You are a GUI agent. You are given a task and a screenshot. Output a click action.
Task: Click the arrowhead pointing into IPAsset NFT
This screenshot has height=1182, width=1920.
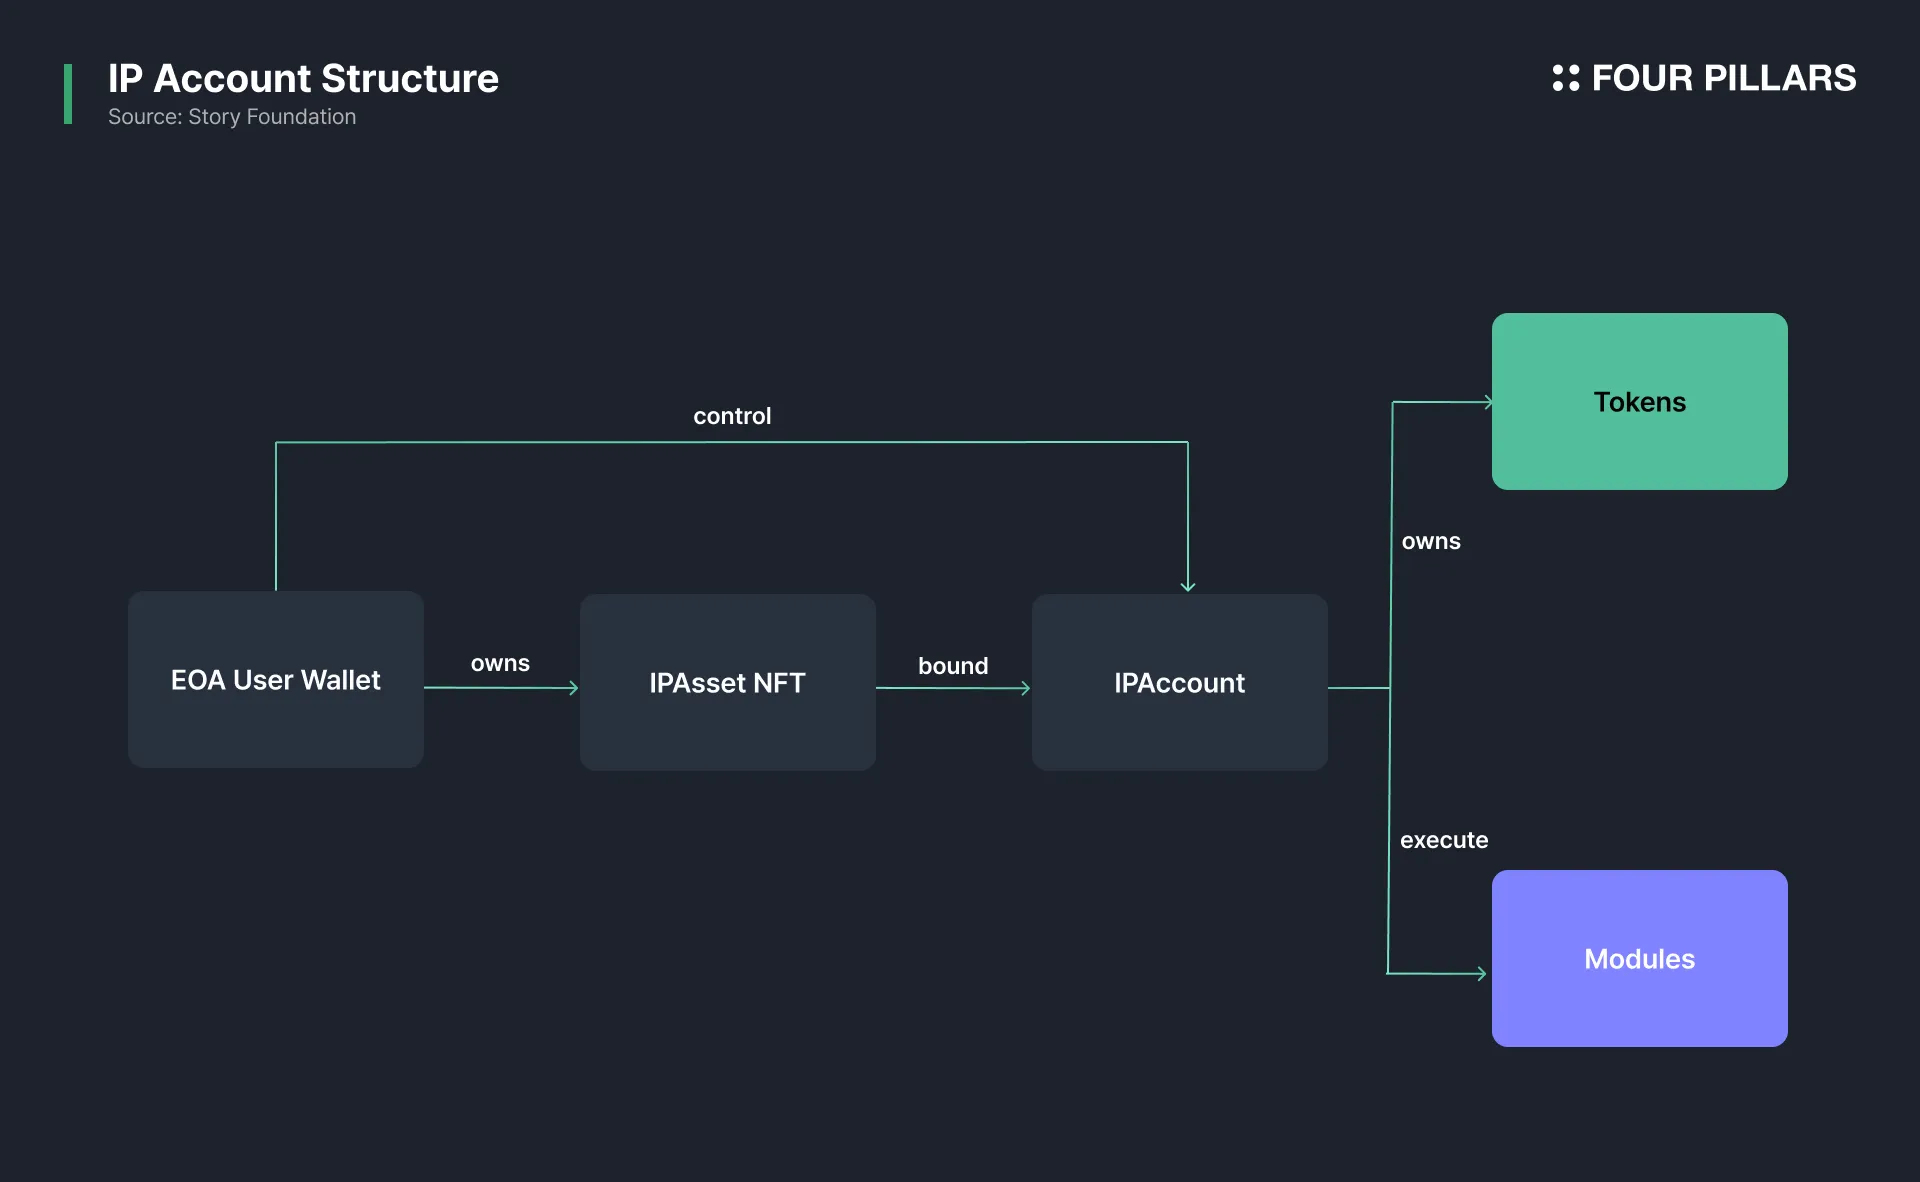574,688
